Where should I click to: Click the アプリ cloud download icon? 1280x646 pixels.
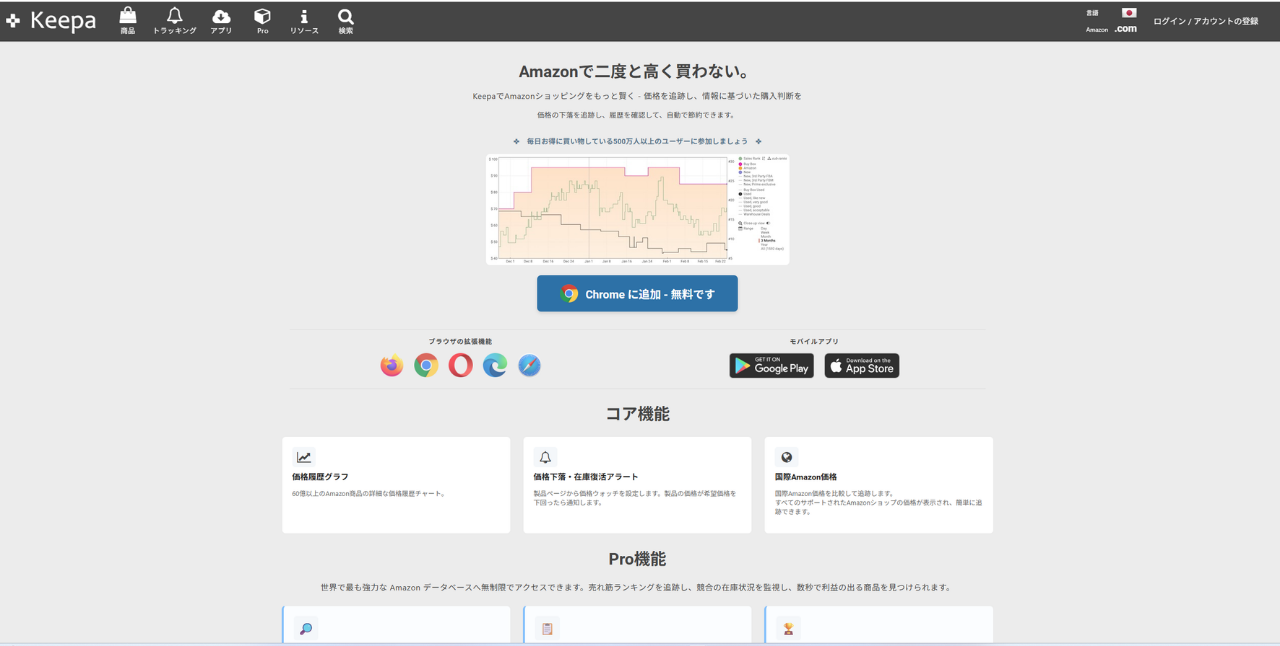tap(221, 20)
